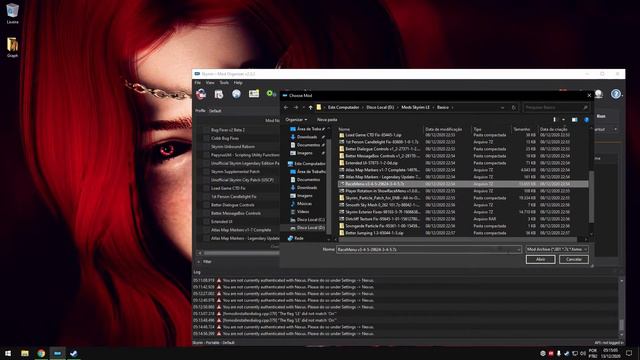Go back with the dialog's left arrow
The height and width of the screenshot is (360, 640).
coord(286,107)
